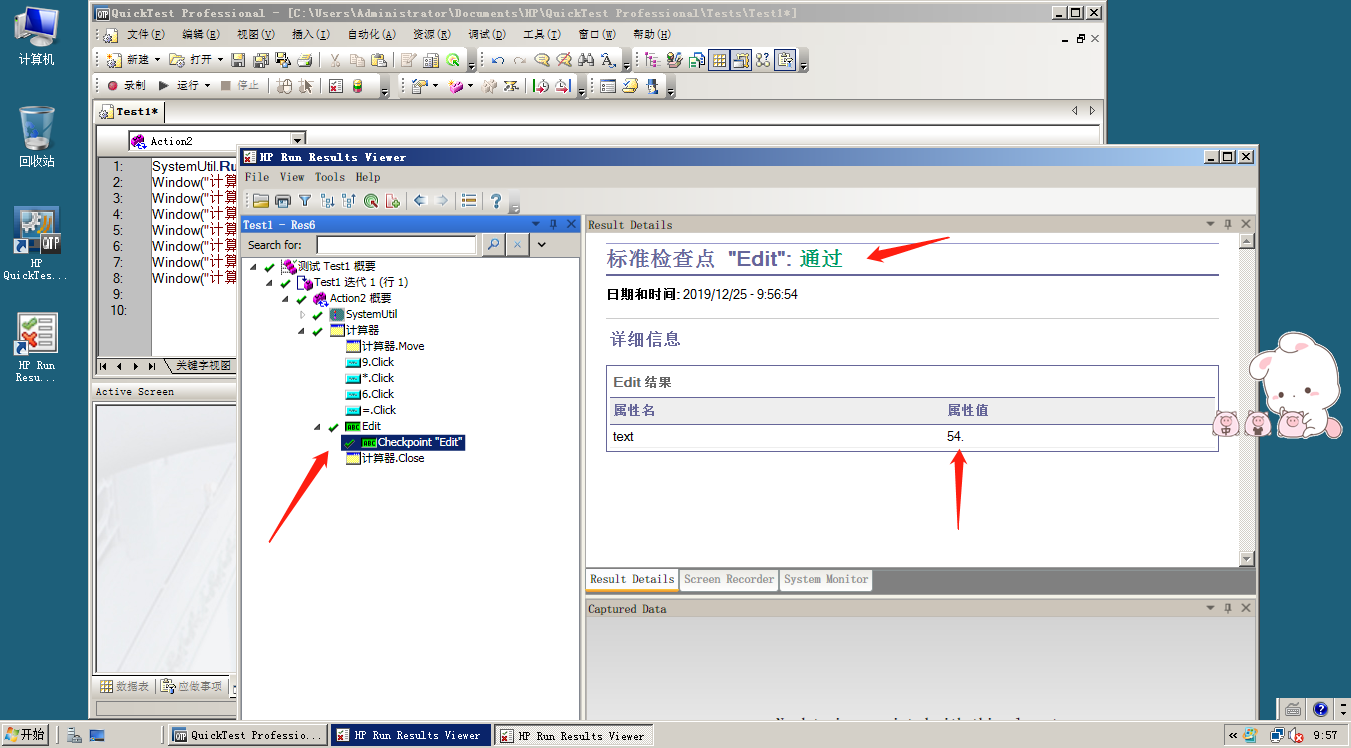Open 计算机 desktop icon

pyautogui.click(x=36, y=37)
